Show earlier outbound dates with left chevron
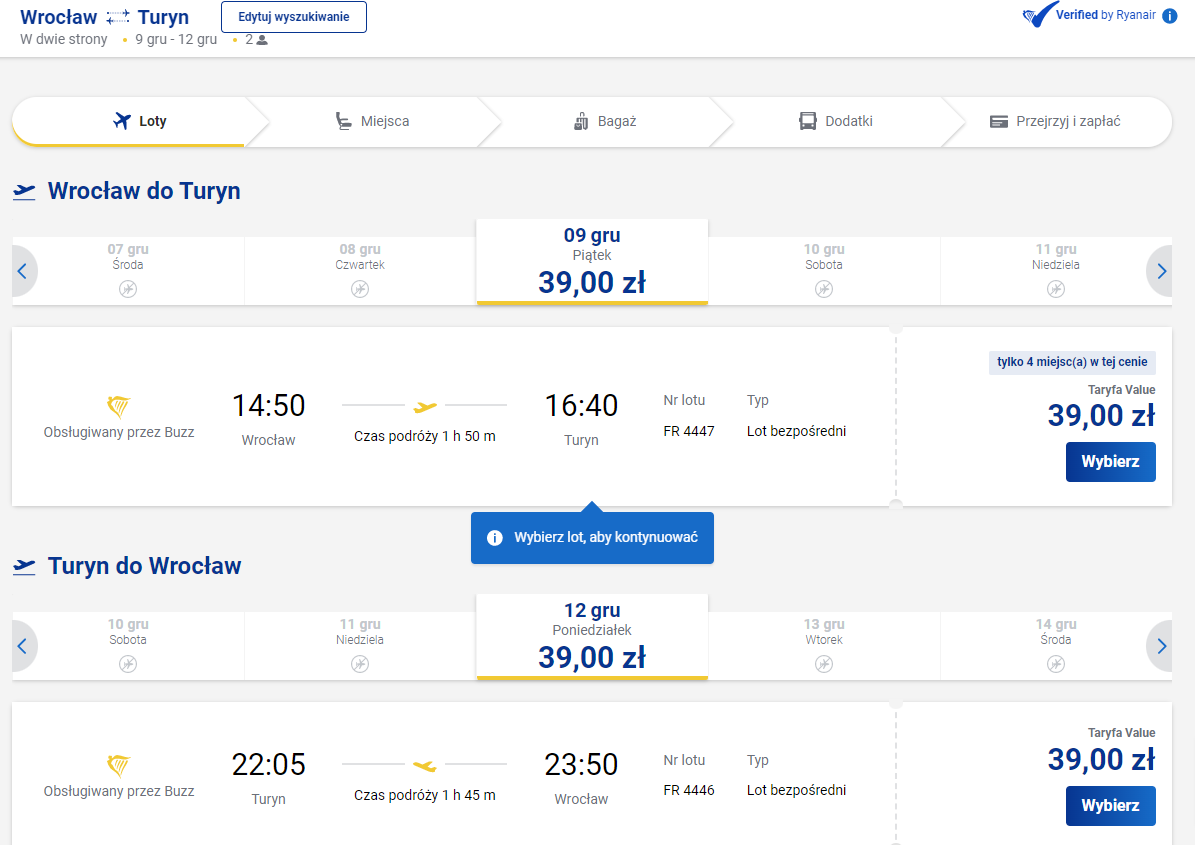Image resolution: width=1195 pixels, height=845 pixels. point(22,271)
